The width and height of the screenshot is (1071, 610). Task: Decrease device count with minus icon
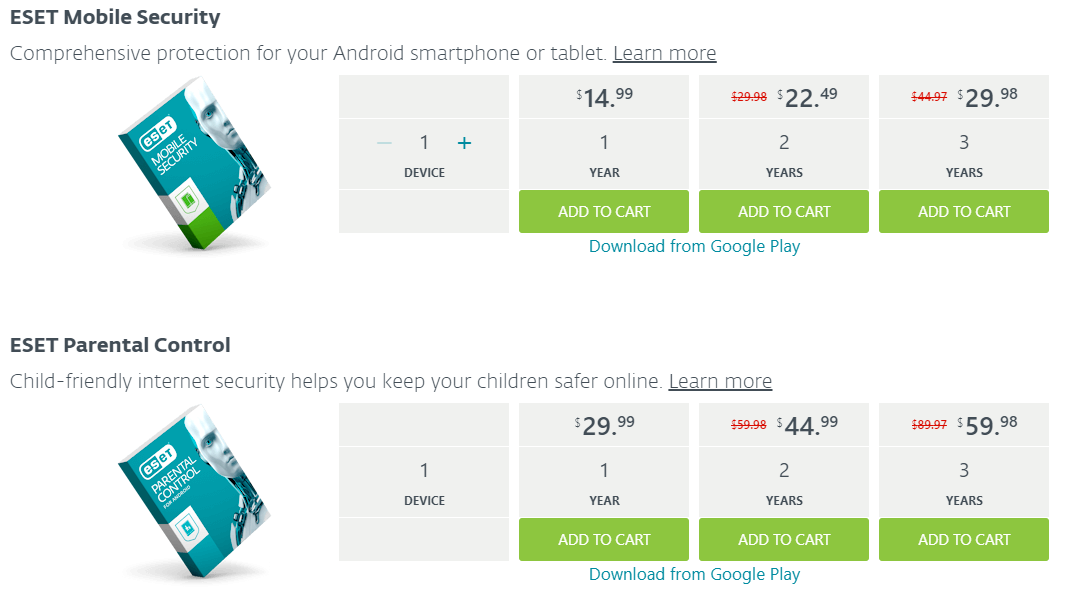click(x=385, y=143)
